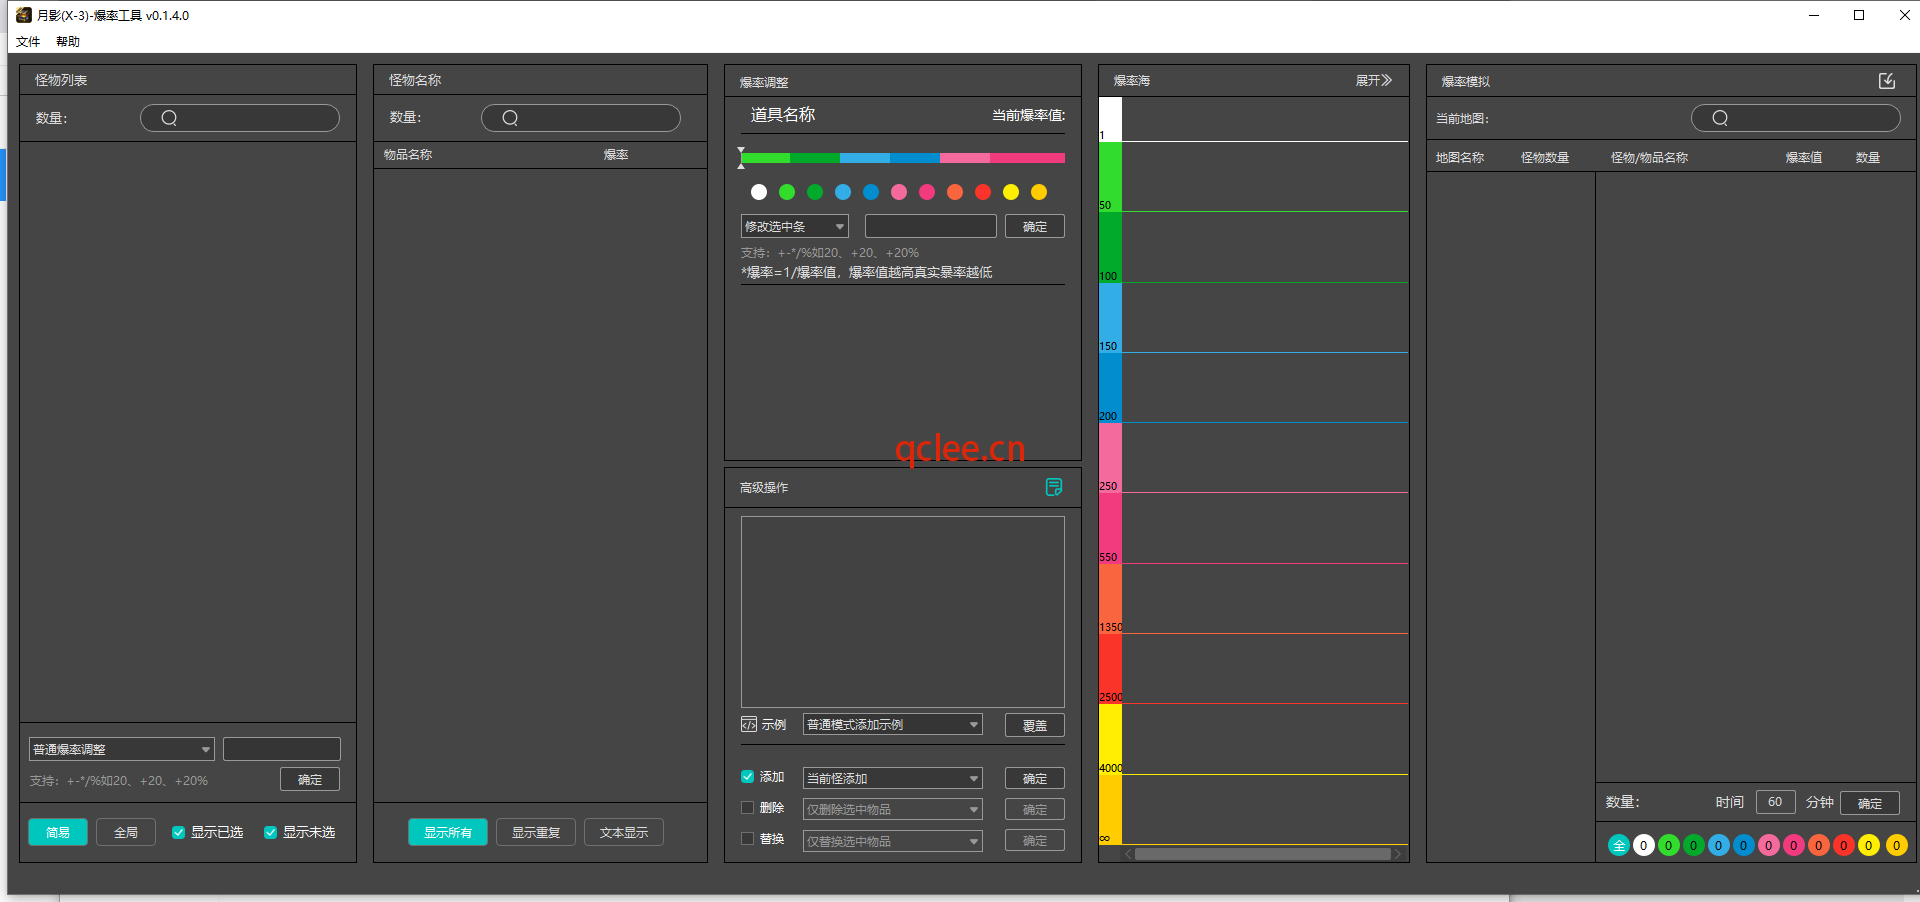Click 确定 in the 怪物列表 panel
This screenshot has height=902, width=1920.
[x=310, y=779]
